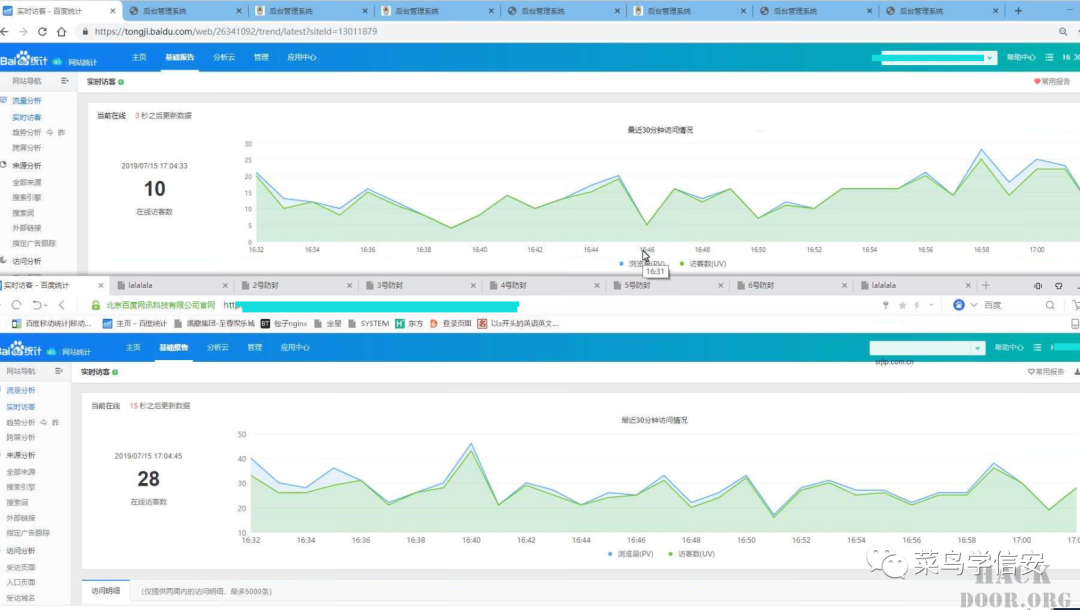The height and width of the screenshot is (610, 1080).
Task: Open 入口页面 sidebar link in lower window
Action: 21,582
